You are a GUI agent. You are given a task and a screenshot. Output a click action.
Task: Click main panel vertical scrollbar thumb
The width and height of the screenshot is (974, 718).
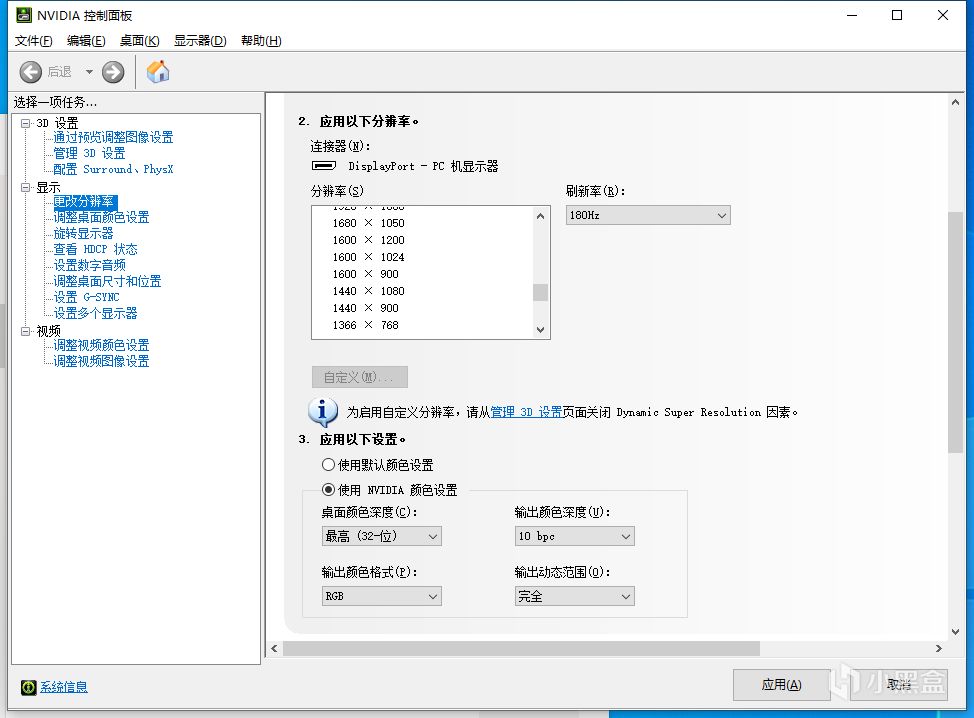[x=955, y=332]
